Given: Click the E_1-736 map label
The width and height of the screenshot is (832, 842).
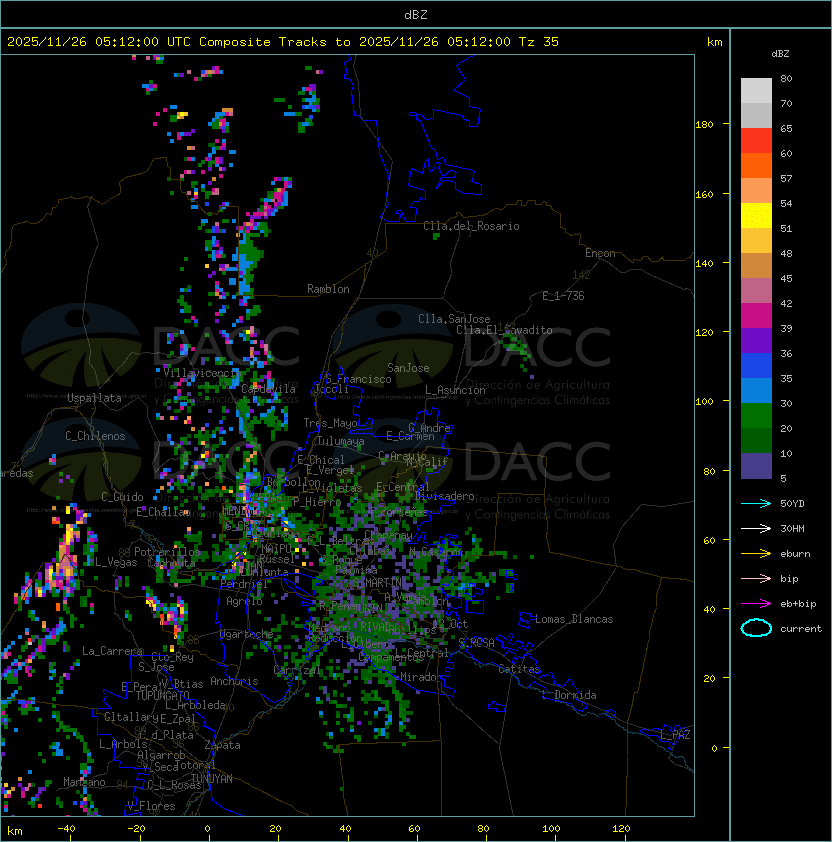Looking at the screenshot, I should (x=563, y=296).
